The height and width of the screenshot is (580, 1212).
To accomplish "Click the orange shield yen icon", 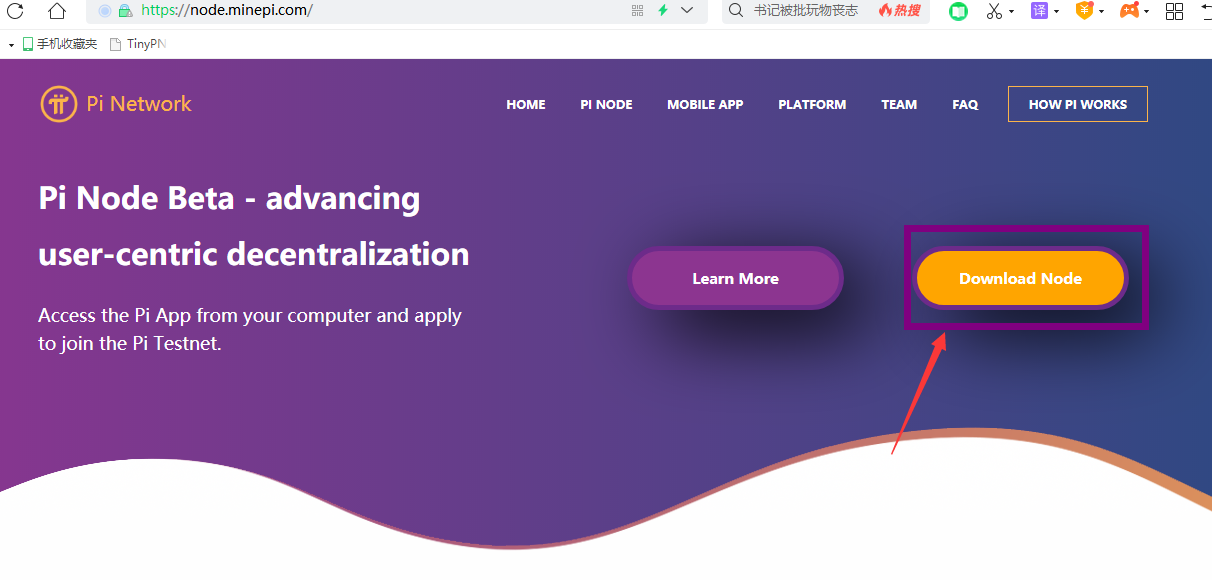I will tap(1084, 10).
